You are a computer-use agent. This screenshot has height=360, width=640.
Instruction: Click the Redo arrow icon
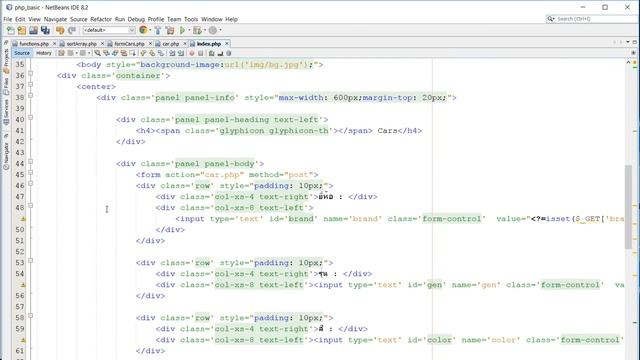click(x=72, y=30)
